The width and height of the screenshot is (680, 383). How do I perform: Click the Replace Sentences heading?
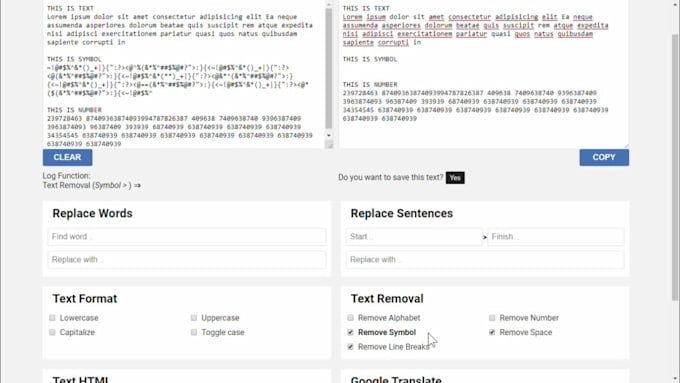[x=402, y=213]
